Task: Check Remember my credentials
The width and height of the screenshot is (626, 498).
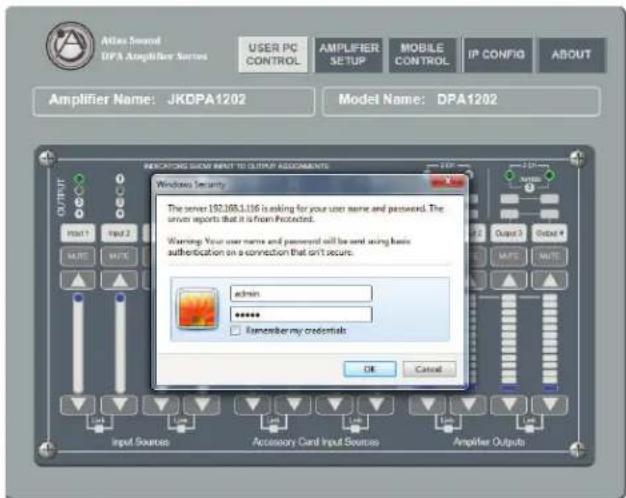Action: 236,331
